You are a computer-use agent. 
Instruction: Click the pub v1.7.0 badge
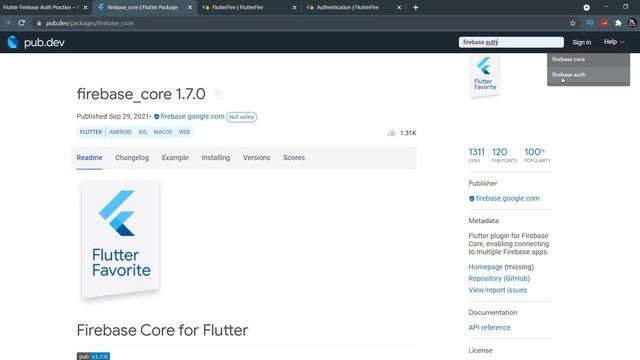pyautogui.click(x=93, y=356)
